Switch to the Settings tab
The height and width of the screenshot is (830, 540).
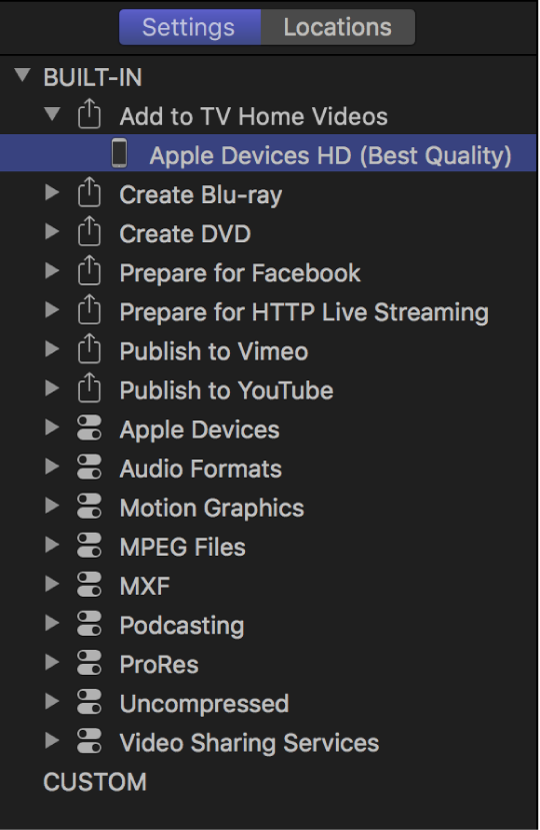click(x=190, y=27)
